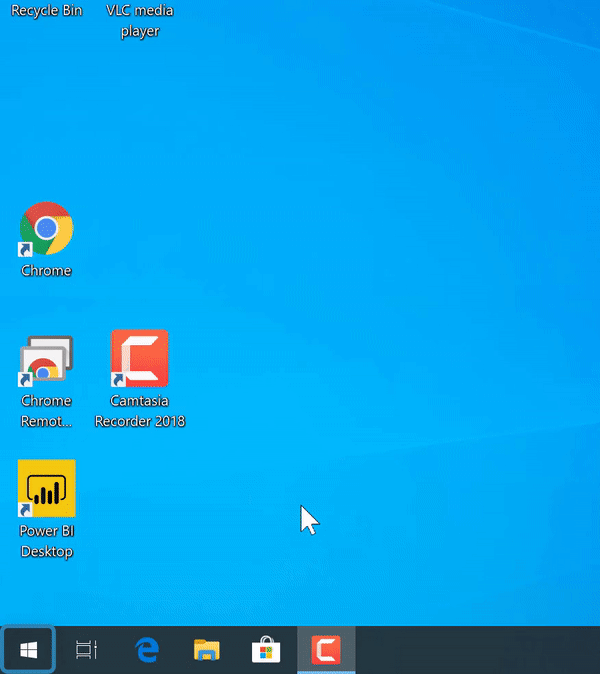Image resolution: width=600 pixels, height=674 pixels.
Task: Select the Power BI Desktop shortcut icon
Action: [x=47, y=488]
